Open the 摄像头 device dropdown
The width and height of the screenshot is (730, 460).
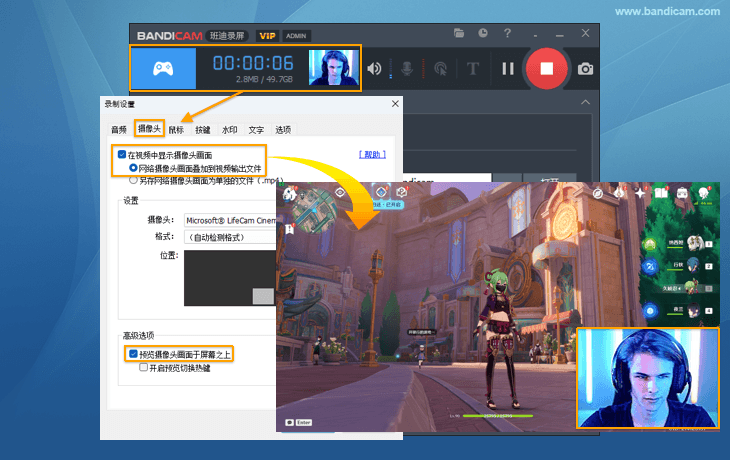[230, 220]
